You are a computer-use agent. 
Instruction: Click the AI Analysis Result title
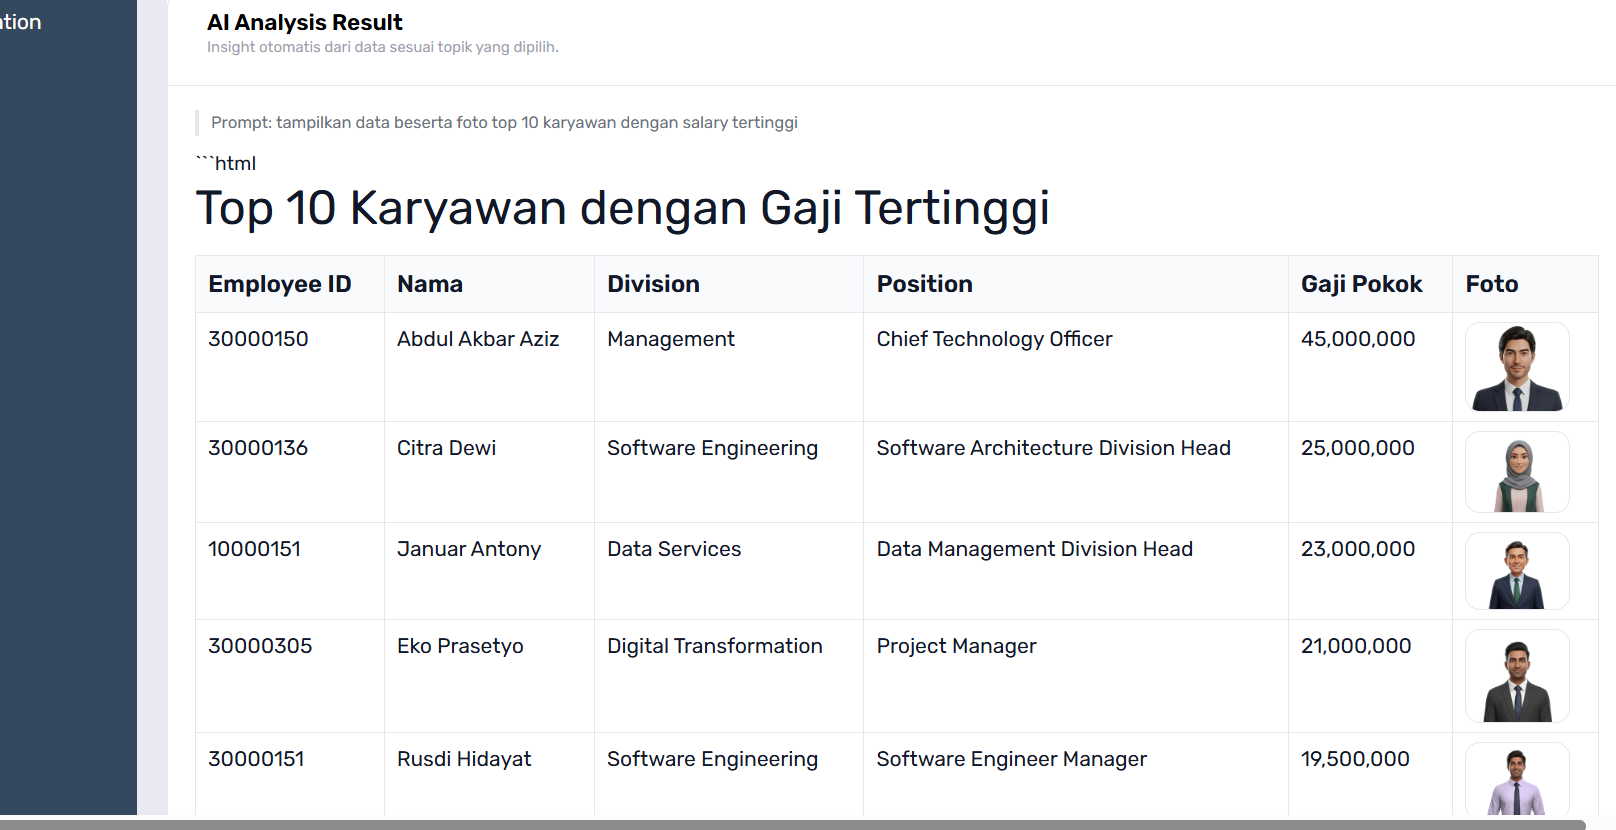click(304, 22)
